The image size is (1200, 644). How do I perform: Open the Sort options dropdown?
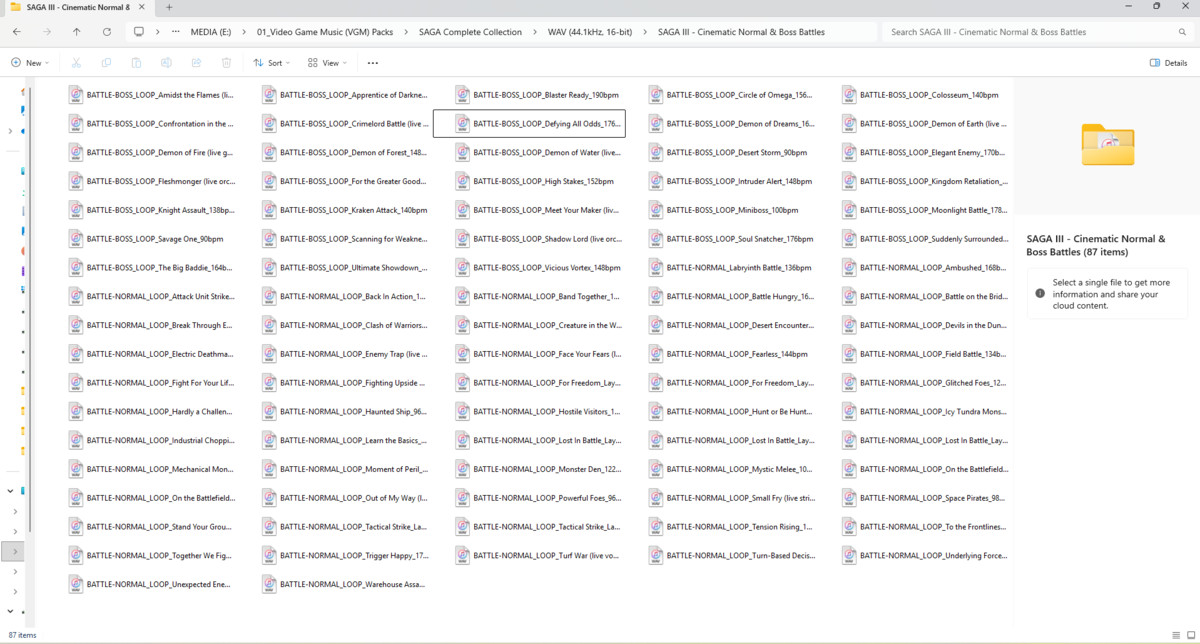271,63
